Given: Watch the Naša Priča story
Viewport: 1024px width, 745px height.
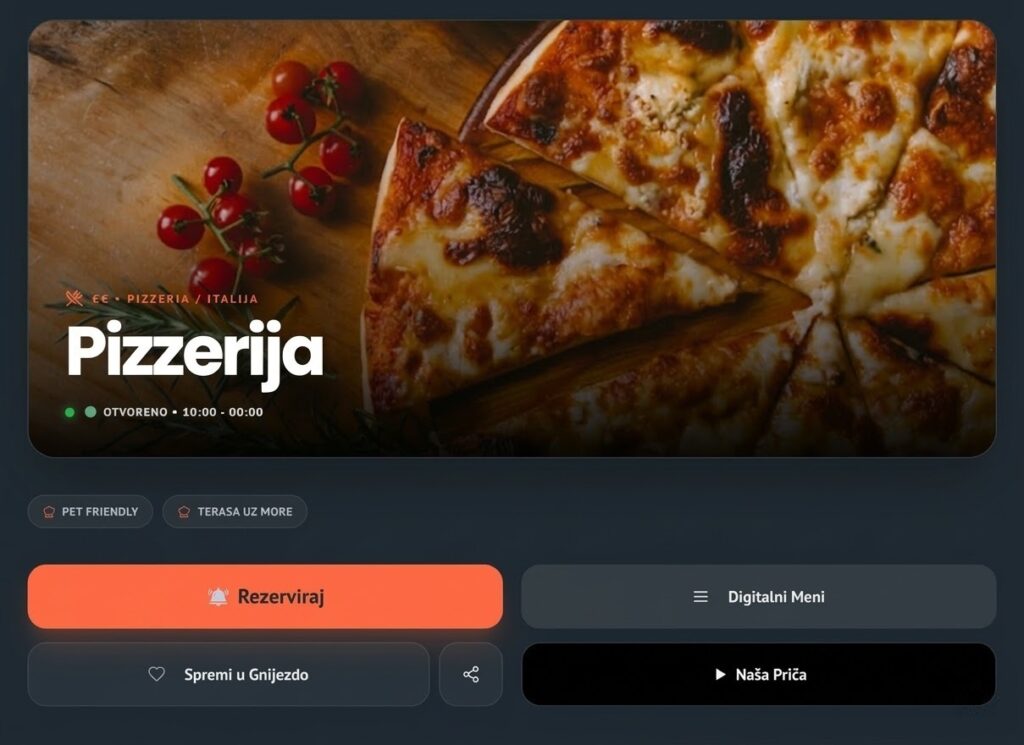Looking at the screenshot, I should tap(759, 674).
